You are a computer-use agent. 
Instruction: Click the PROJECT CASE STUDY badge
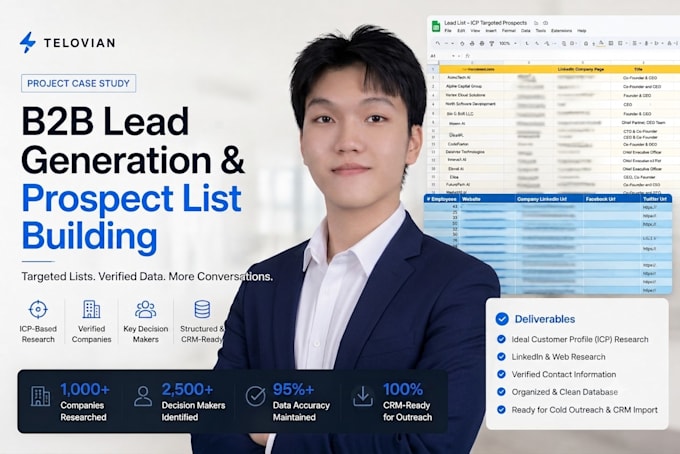click(x=78, y=83)
